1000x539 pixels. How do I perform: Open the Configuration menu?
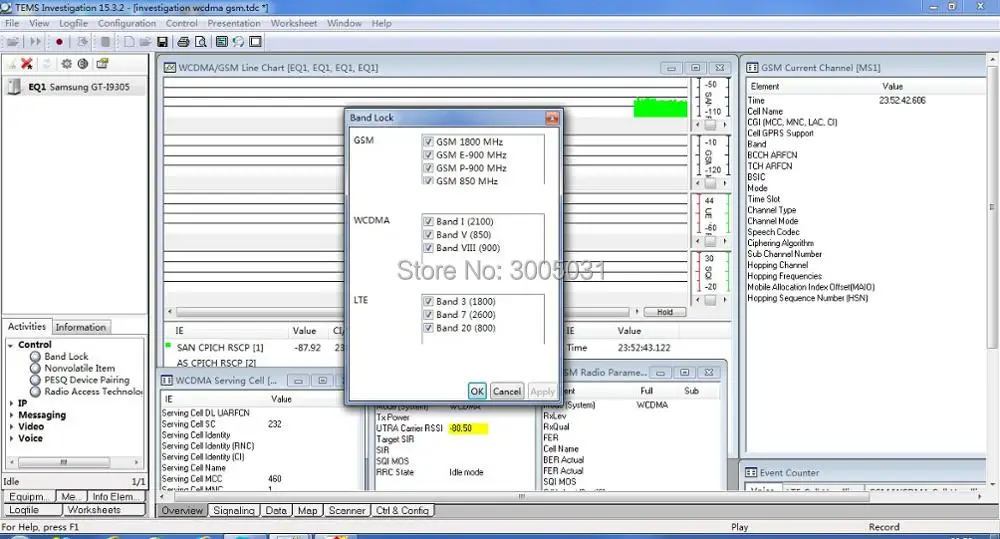point(126,23)
